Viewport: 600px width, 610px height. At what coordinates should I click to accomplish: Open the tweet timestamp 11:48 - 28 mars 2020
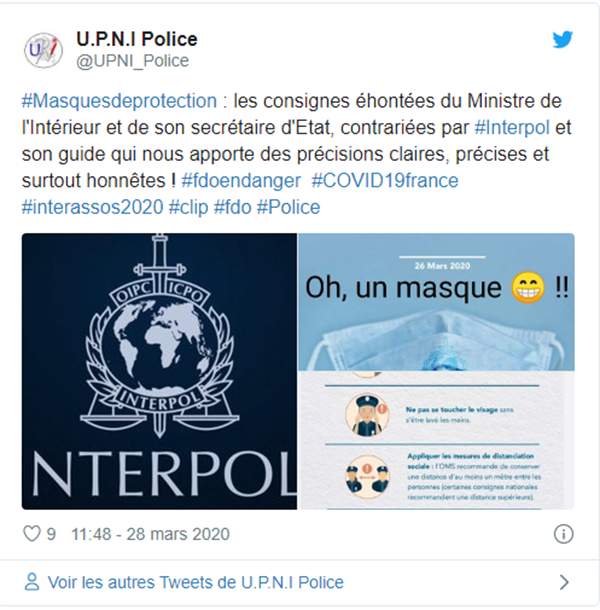(x=151, y=534)
